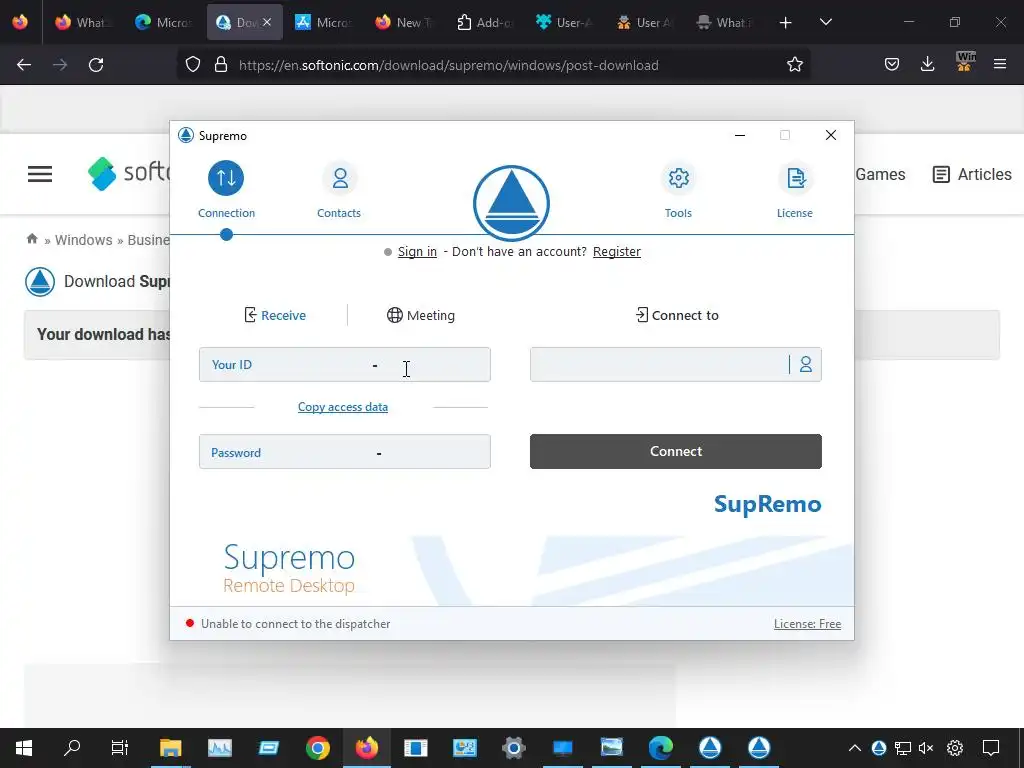Viewport: 1024px width, 768px height.
Task: Click the Firefox back arrow button
Action: point(24,65)
